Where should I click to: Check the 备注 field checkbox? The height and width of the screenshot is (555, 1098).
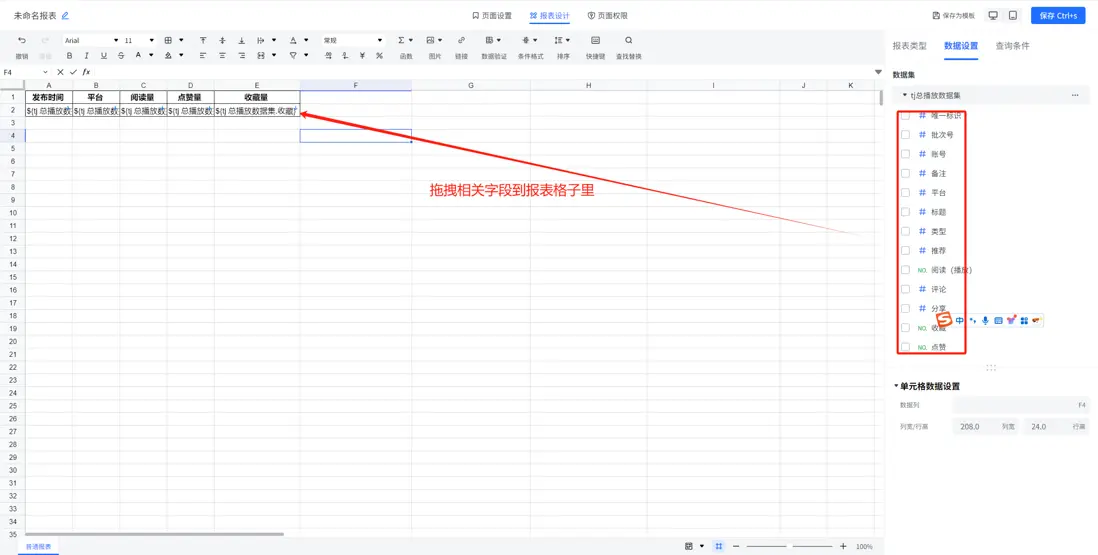click(905, 173)
